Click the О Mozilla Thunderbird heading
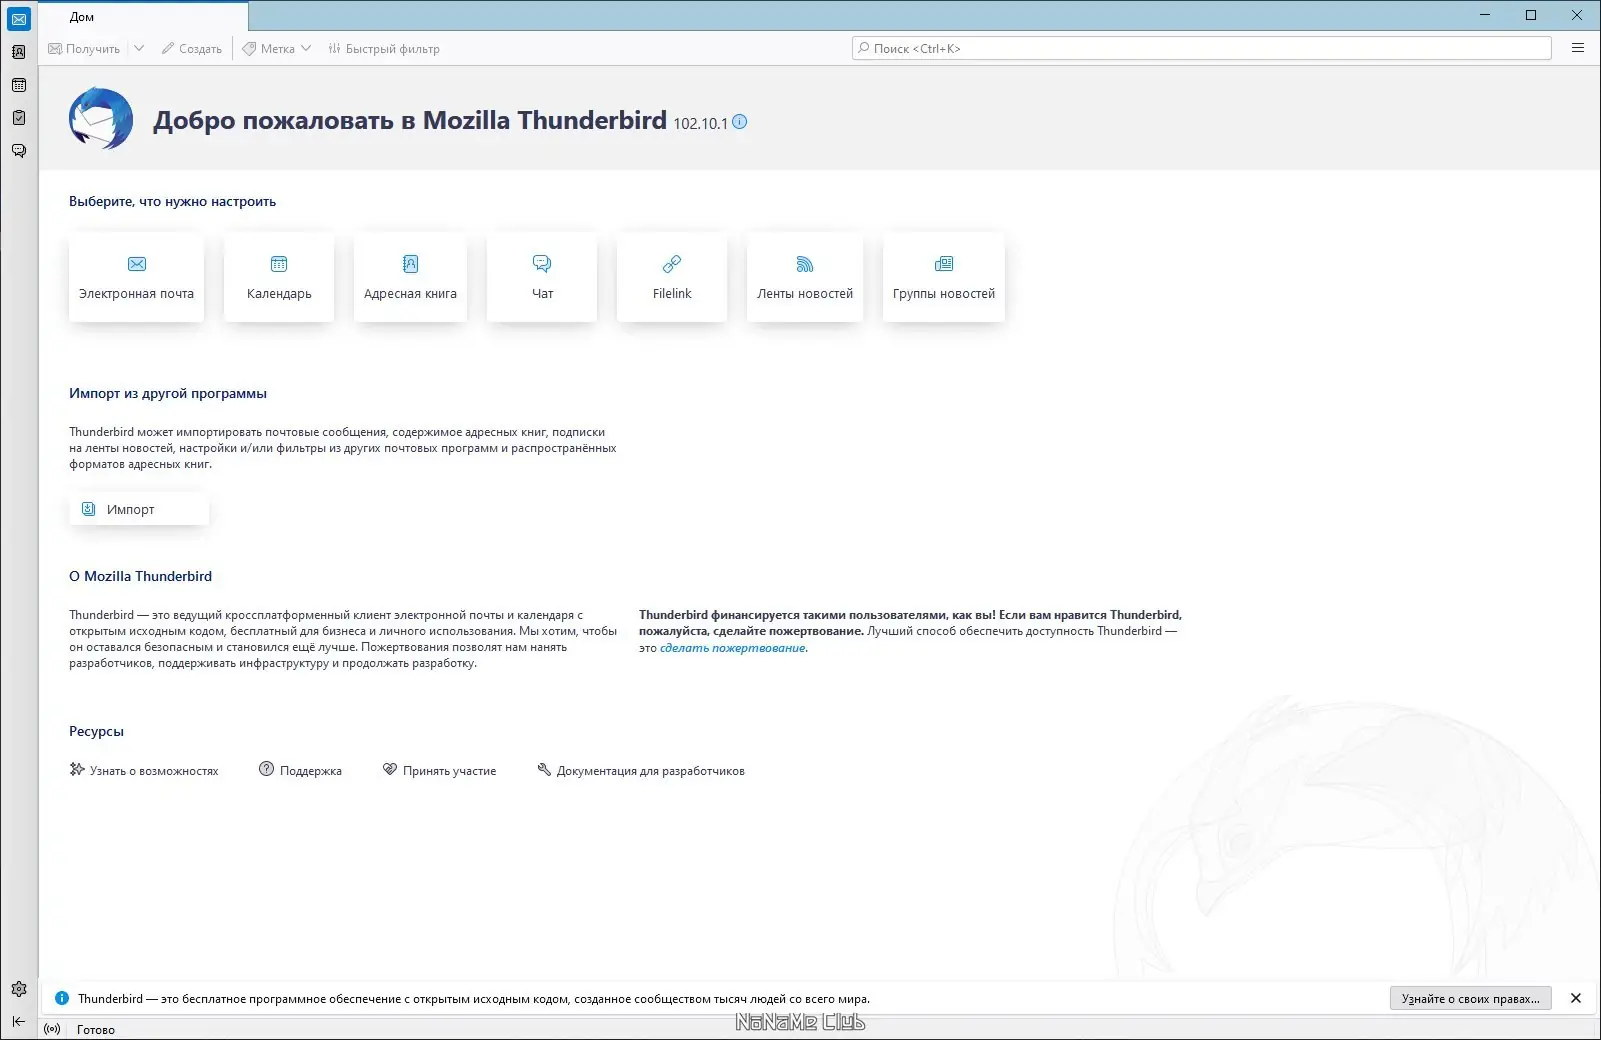This screenshot has width=1601, height=1040. coord(141,576)
